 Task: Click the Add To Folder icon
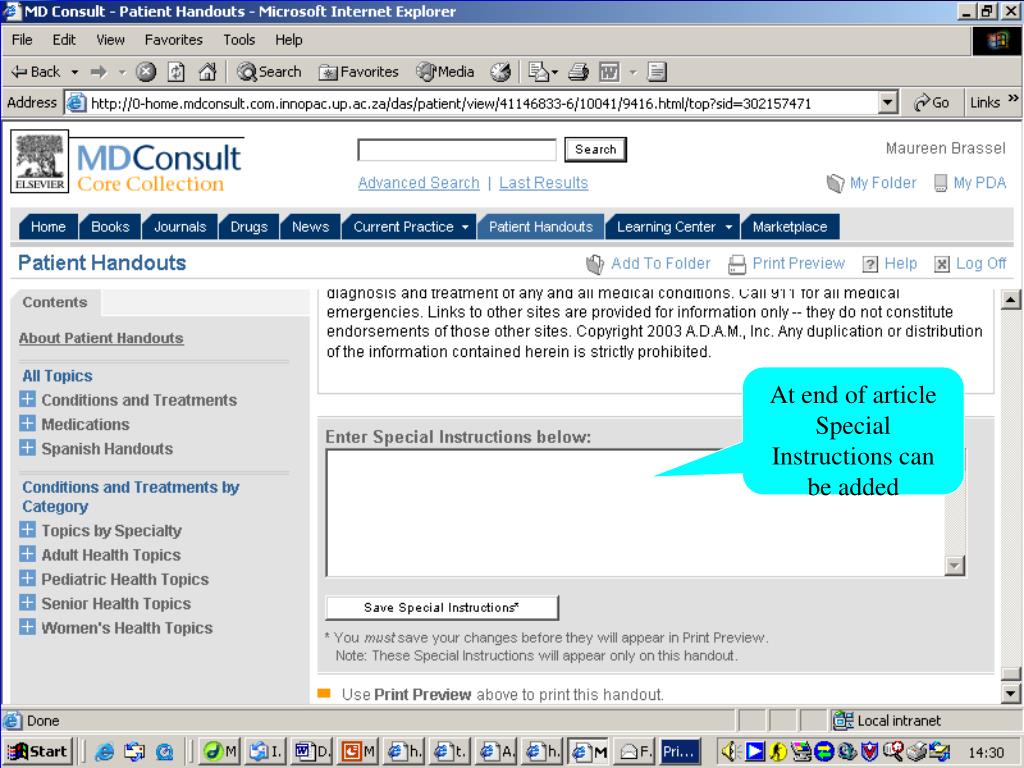594,264
